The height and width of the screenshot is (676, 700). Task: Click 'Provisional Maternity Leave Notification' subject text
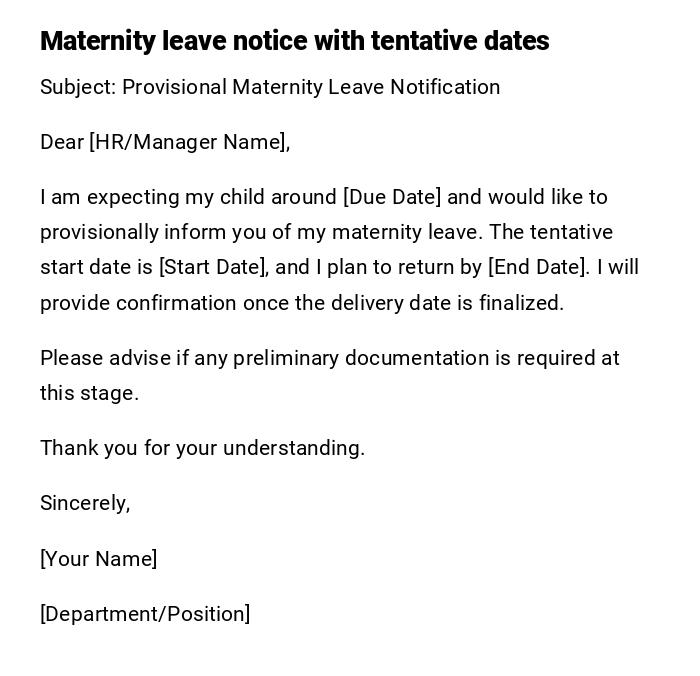(311, 87)
